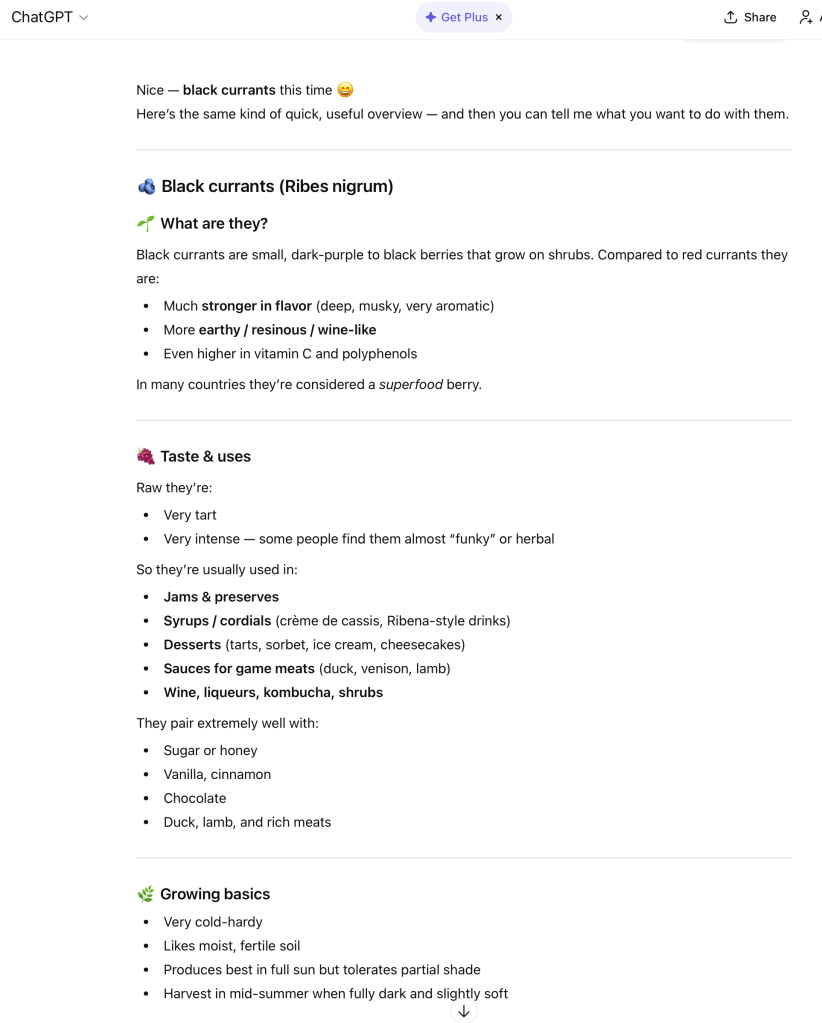Open the ChatGPT model selector dropdown
This screenshot has height=1023, width=822.
point(49,17)
